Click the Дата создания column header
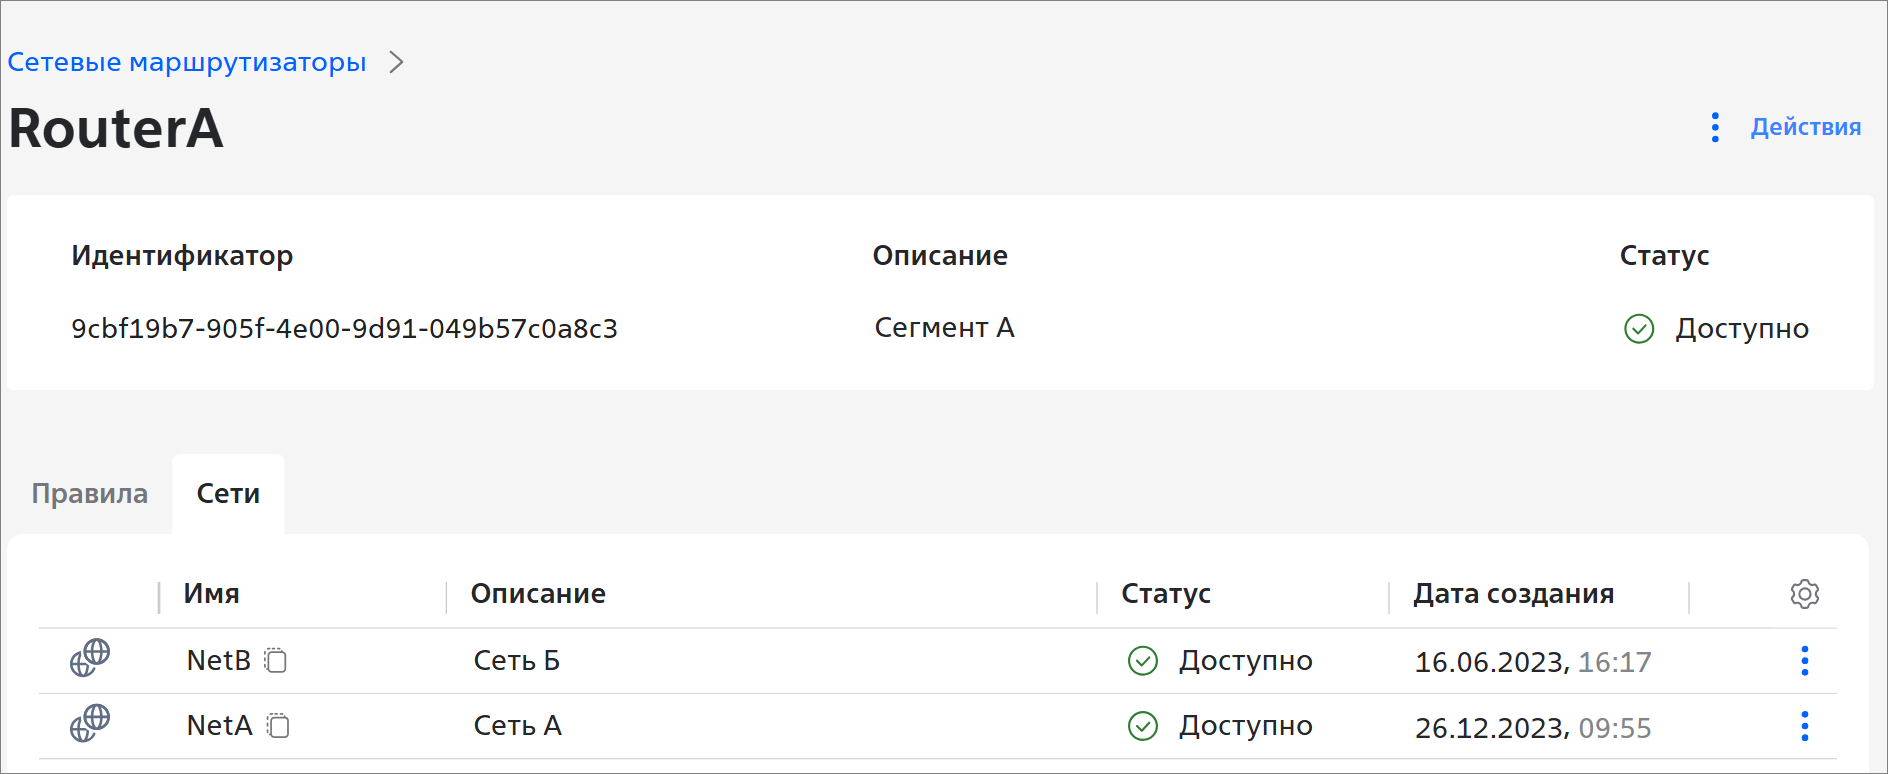 [x=1513, y=594]
